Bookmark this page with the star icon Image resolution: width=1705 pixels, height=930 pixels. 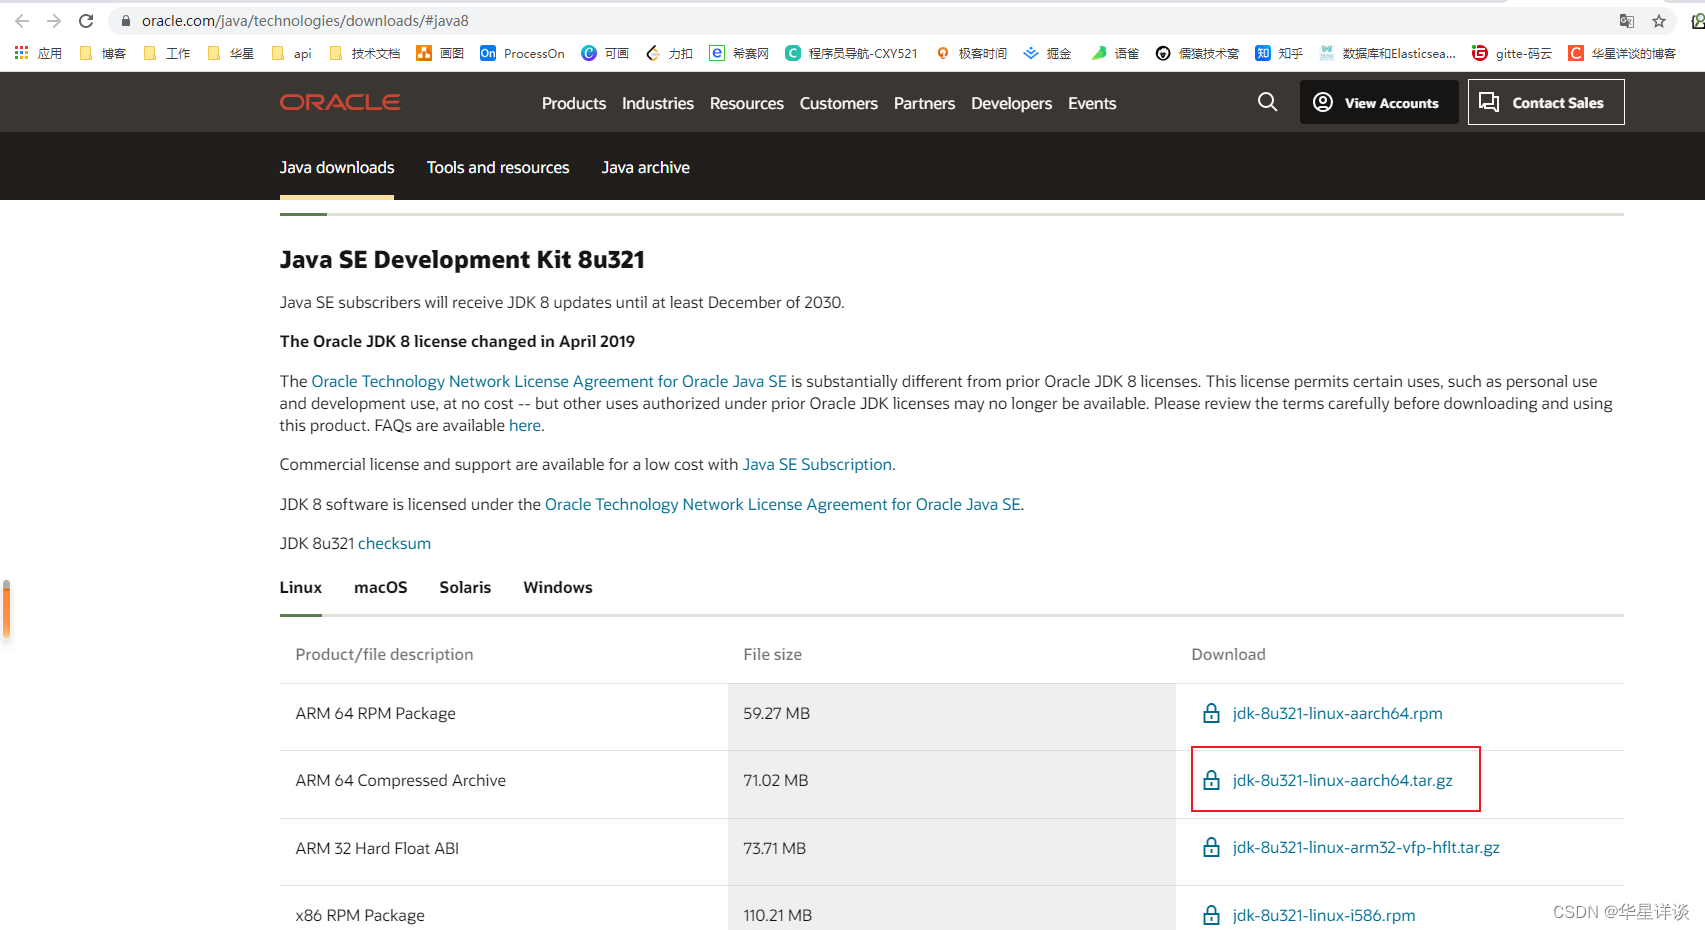(1659, 21)
